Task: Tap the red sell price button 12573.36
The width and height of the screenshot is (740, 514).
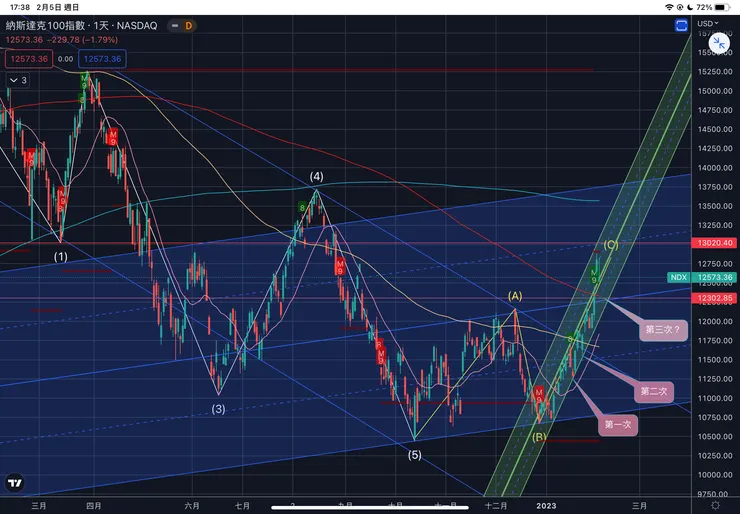Action: point(29,59)
